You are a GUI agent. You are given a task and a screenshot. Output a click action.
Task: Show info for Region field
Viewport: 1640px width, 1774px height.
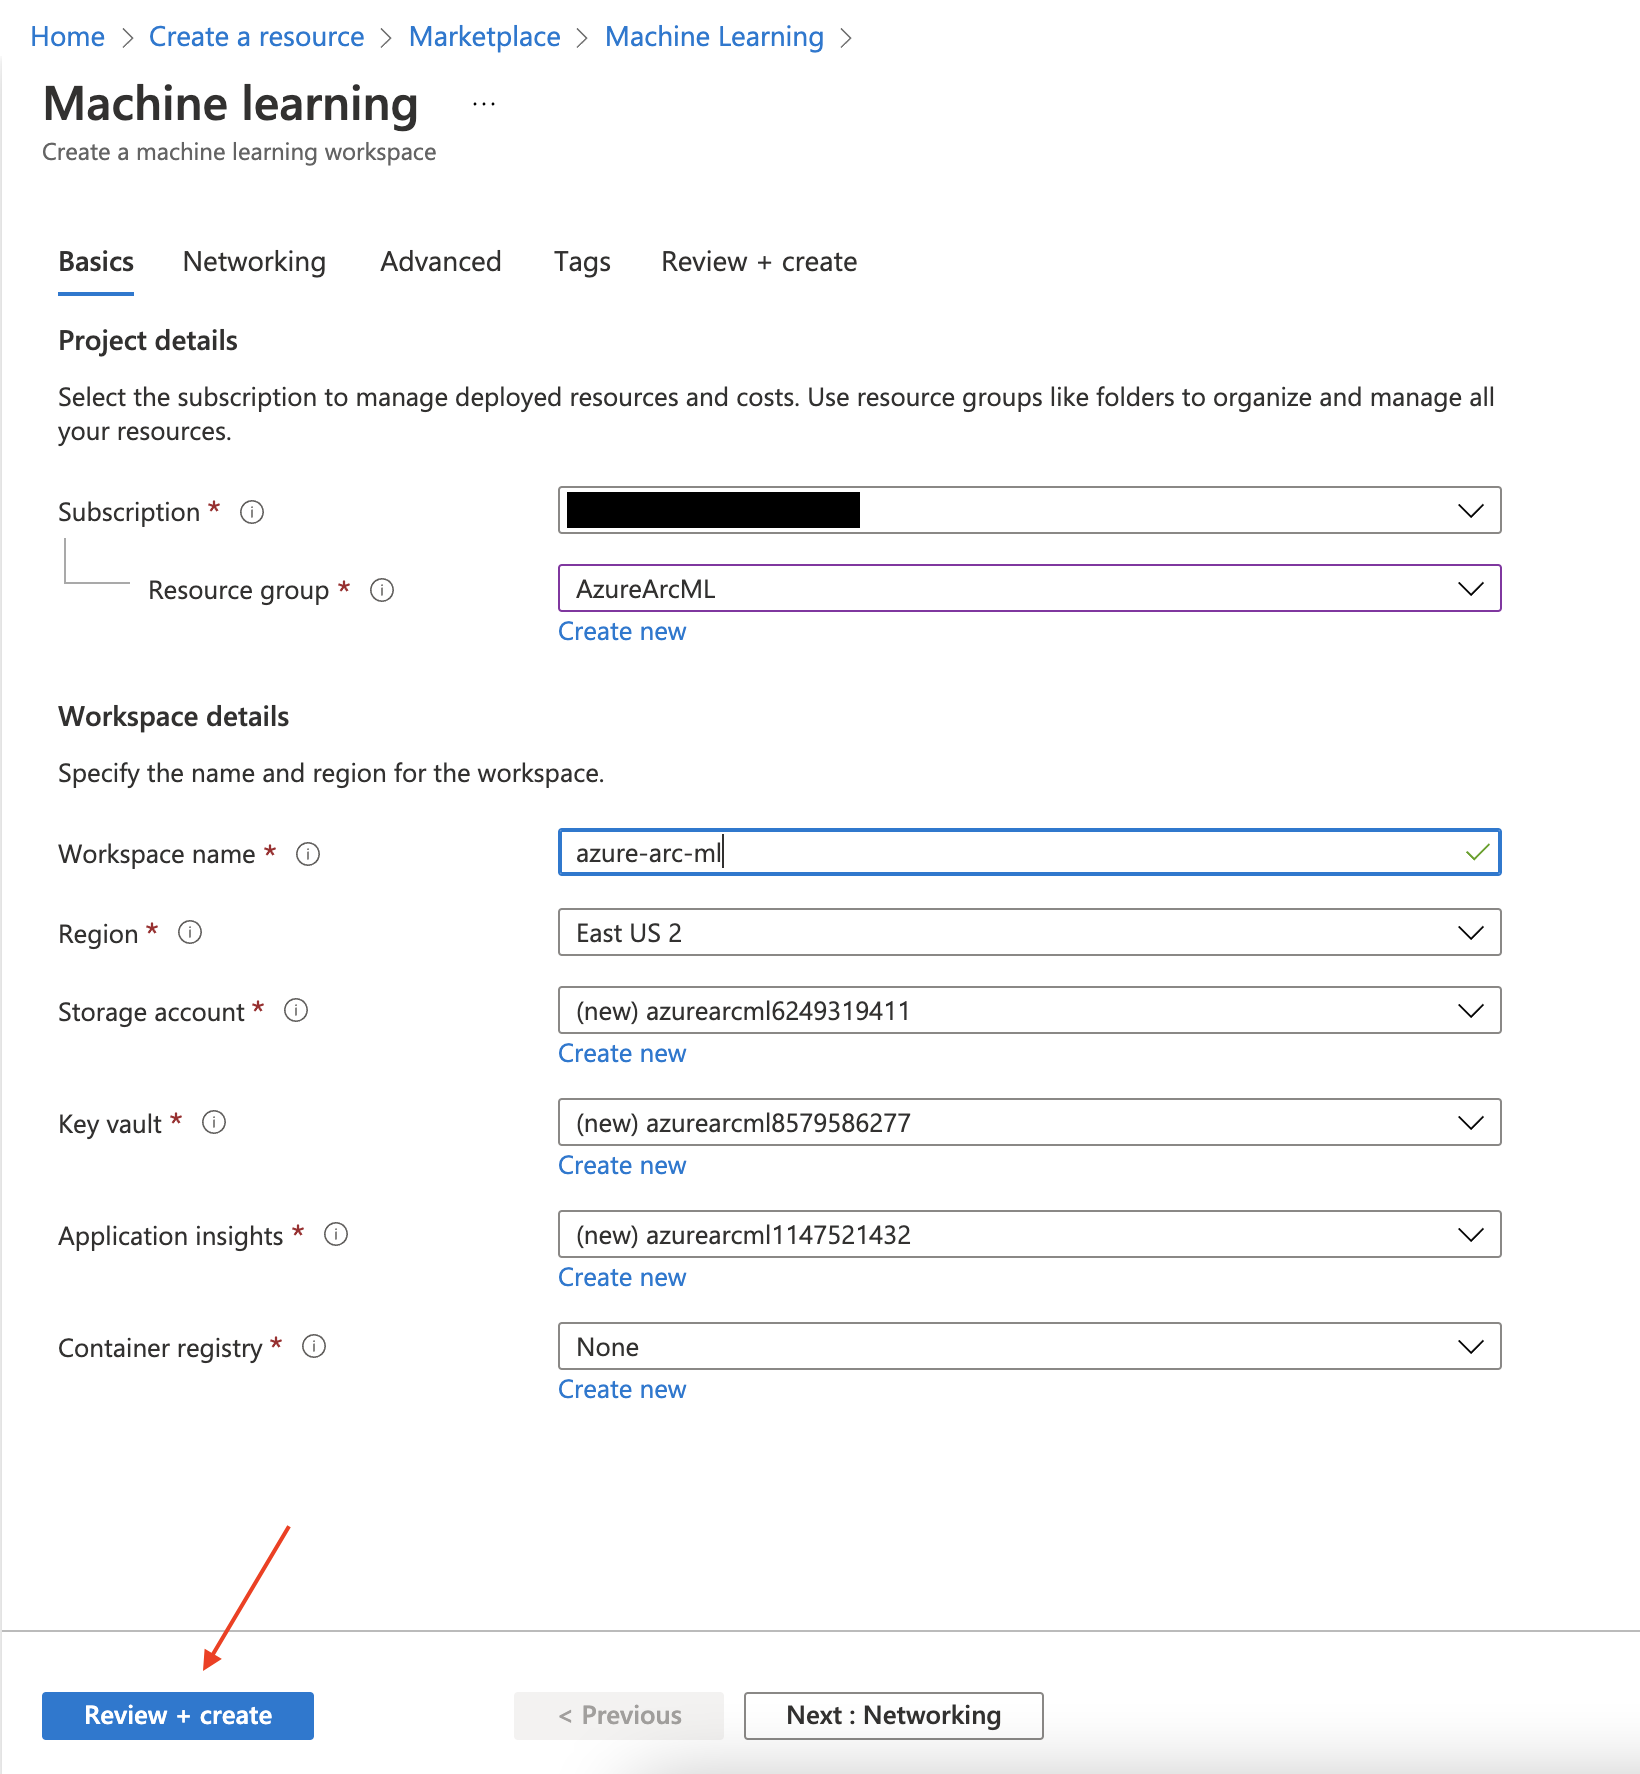190,932
